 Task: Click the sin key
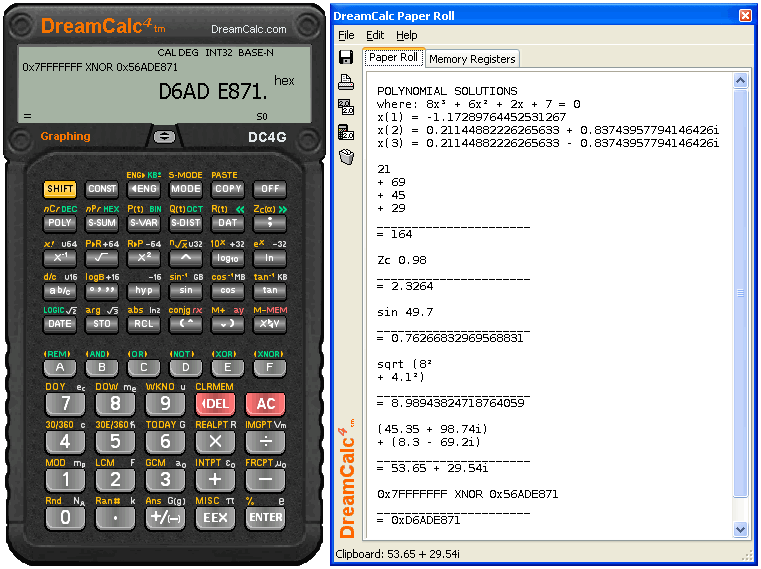click(186, 290)
